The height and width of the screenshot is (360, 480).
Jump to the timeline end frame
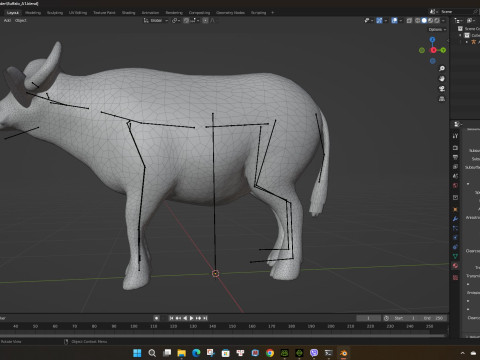(205, 318)
